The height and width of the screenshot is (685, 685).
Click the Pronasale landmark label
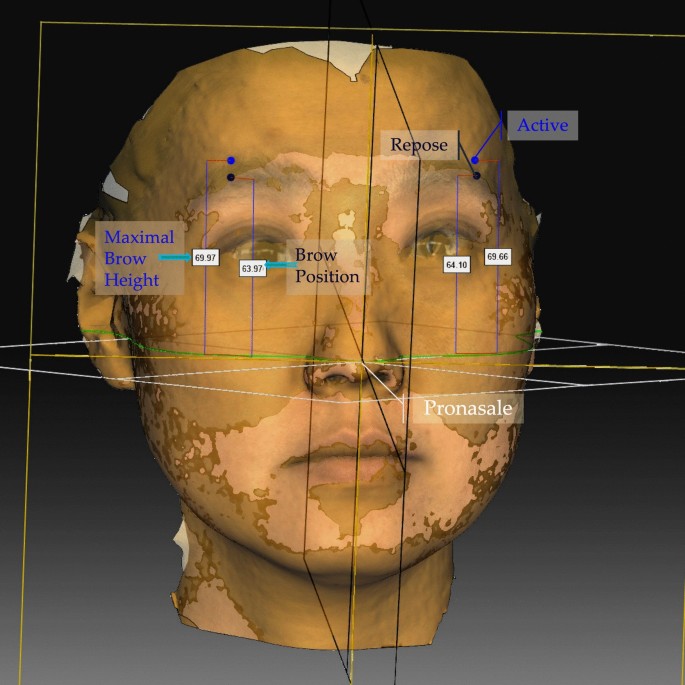467,408
